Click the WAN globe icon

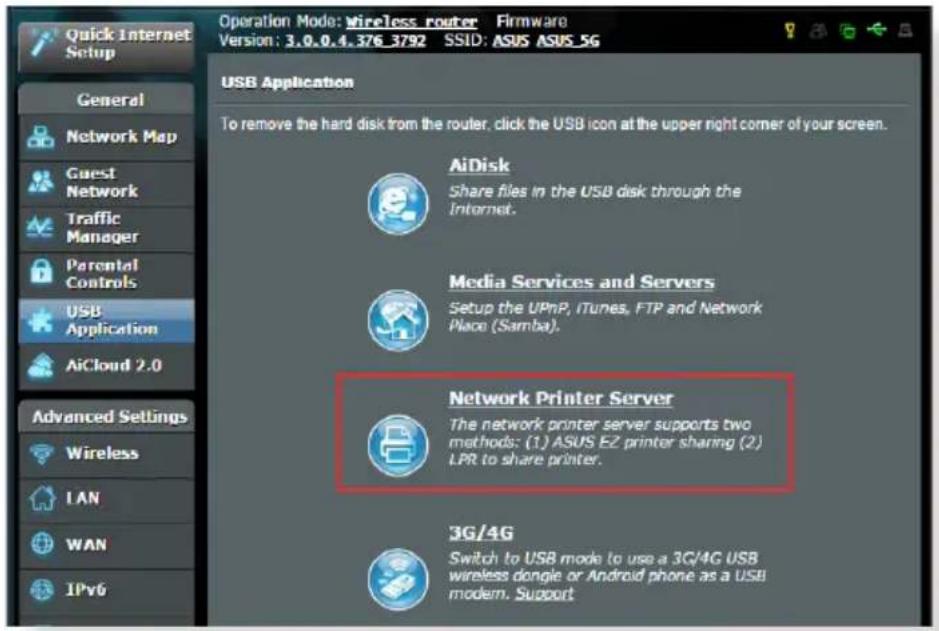click(x=41, y=544)
